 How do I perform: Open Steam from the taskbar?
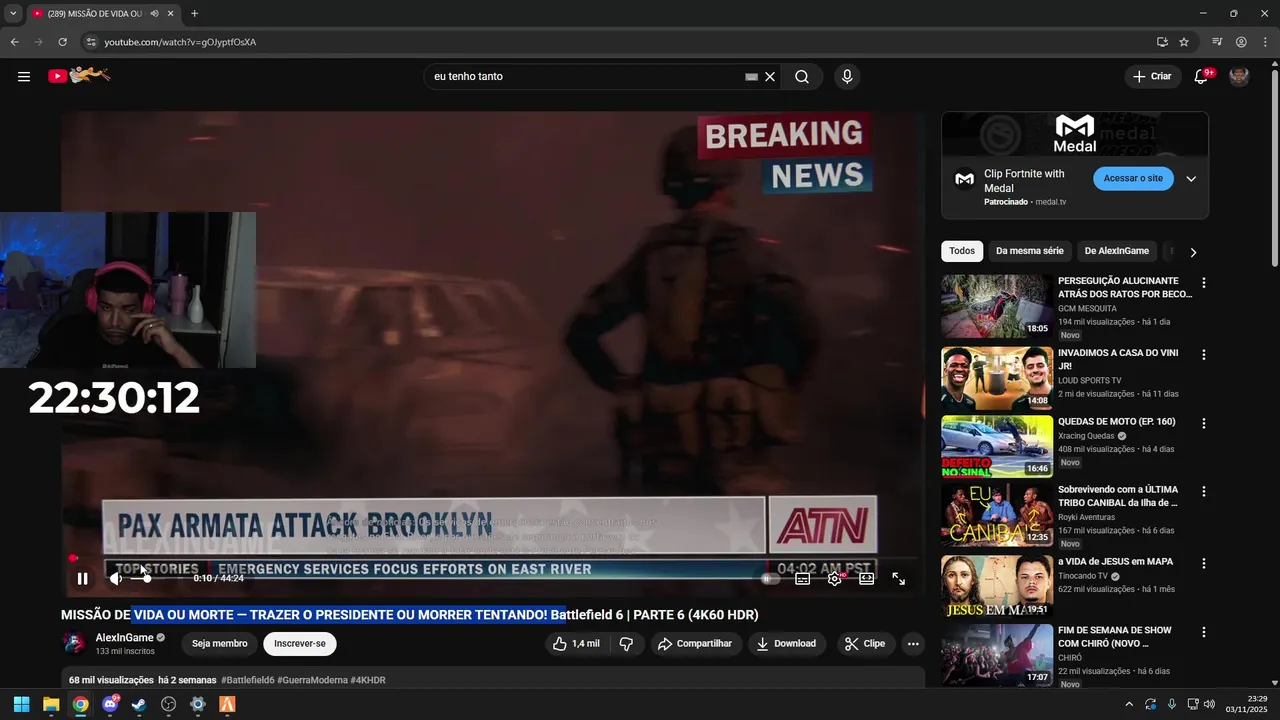pyautogui.click(x=139, y=704)
